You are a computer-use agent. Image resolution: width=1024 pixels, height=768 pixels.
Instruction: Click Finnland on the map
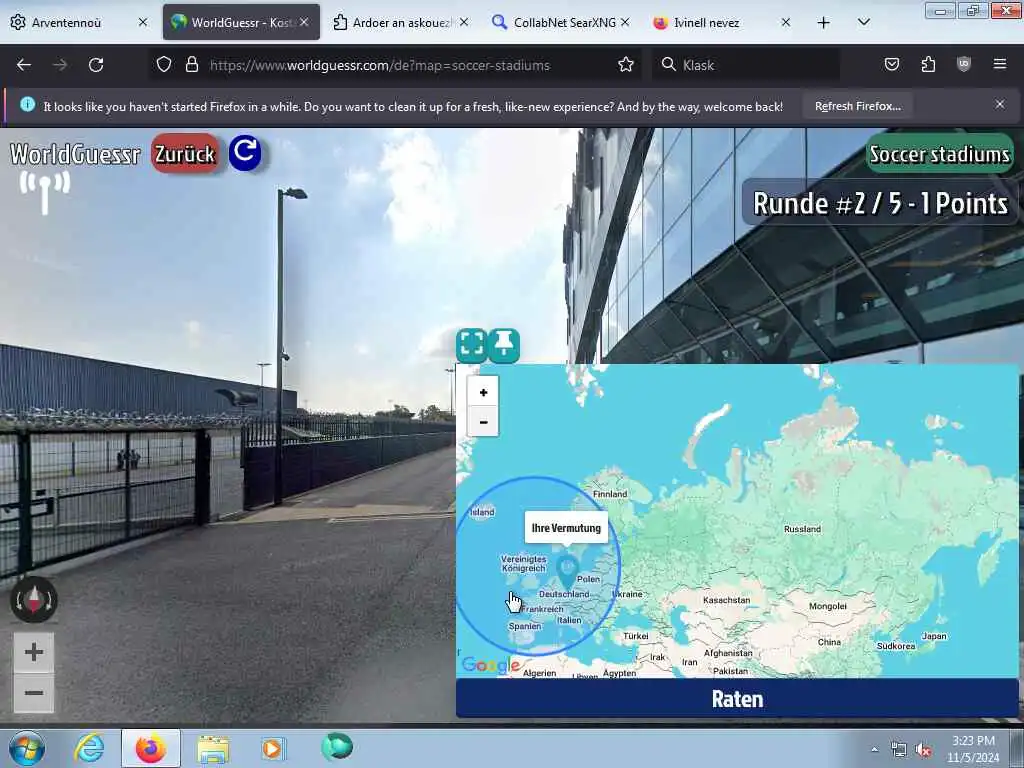[610, 494]
